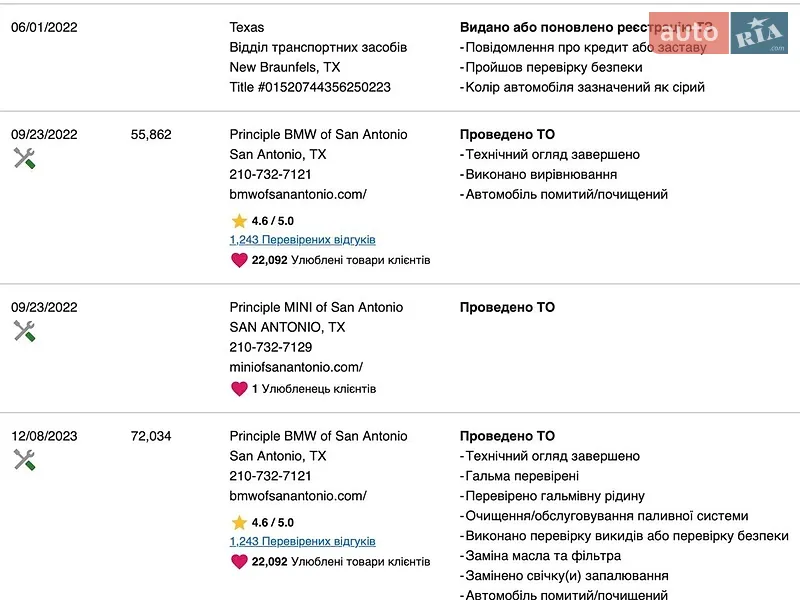Screen dimensions: 800x600
Task: Click miniofsanantonio.com/ website text
Action: click(x=296, y=367)
